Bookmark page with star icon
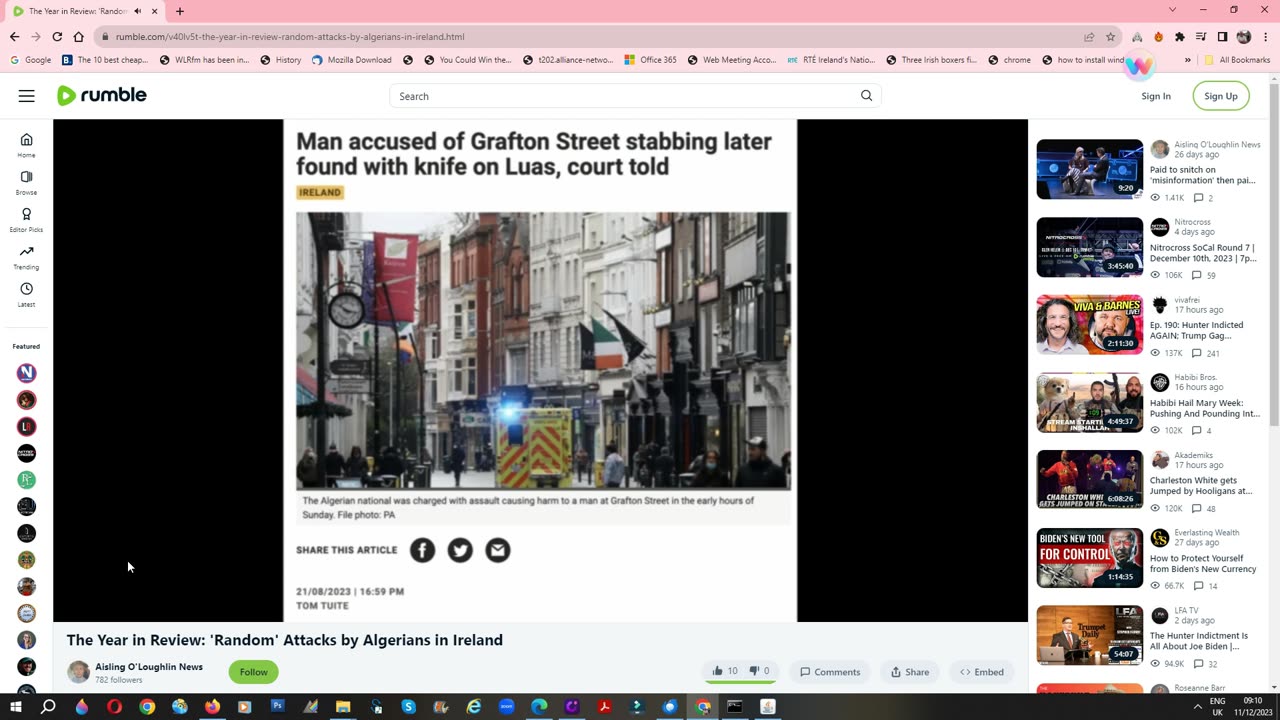The image size is (1280, 720). tap(1110, 37)
